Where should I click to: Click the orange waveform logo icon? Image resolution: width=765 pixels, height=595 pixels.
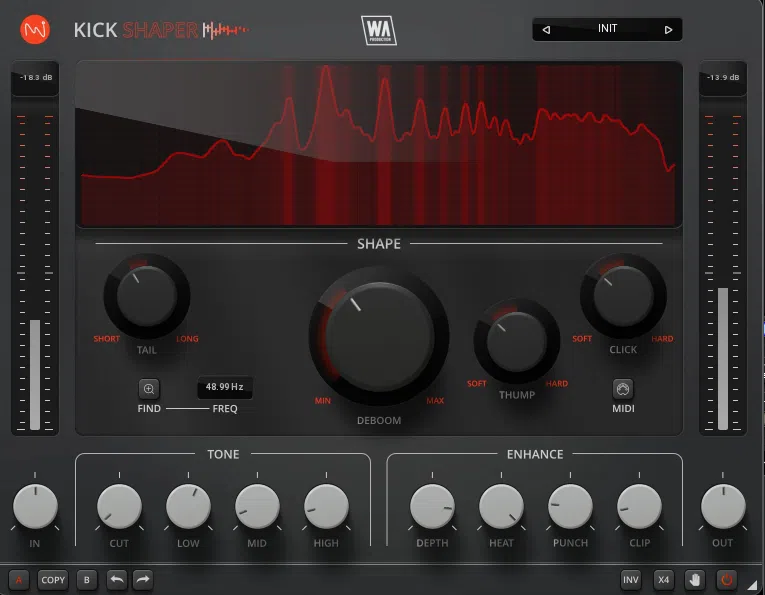[x=35, y=30]
